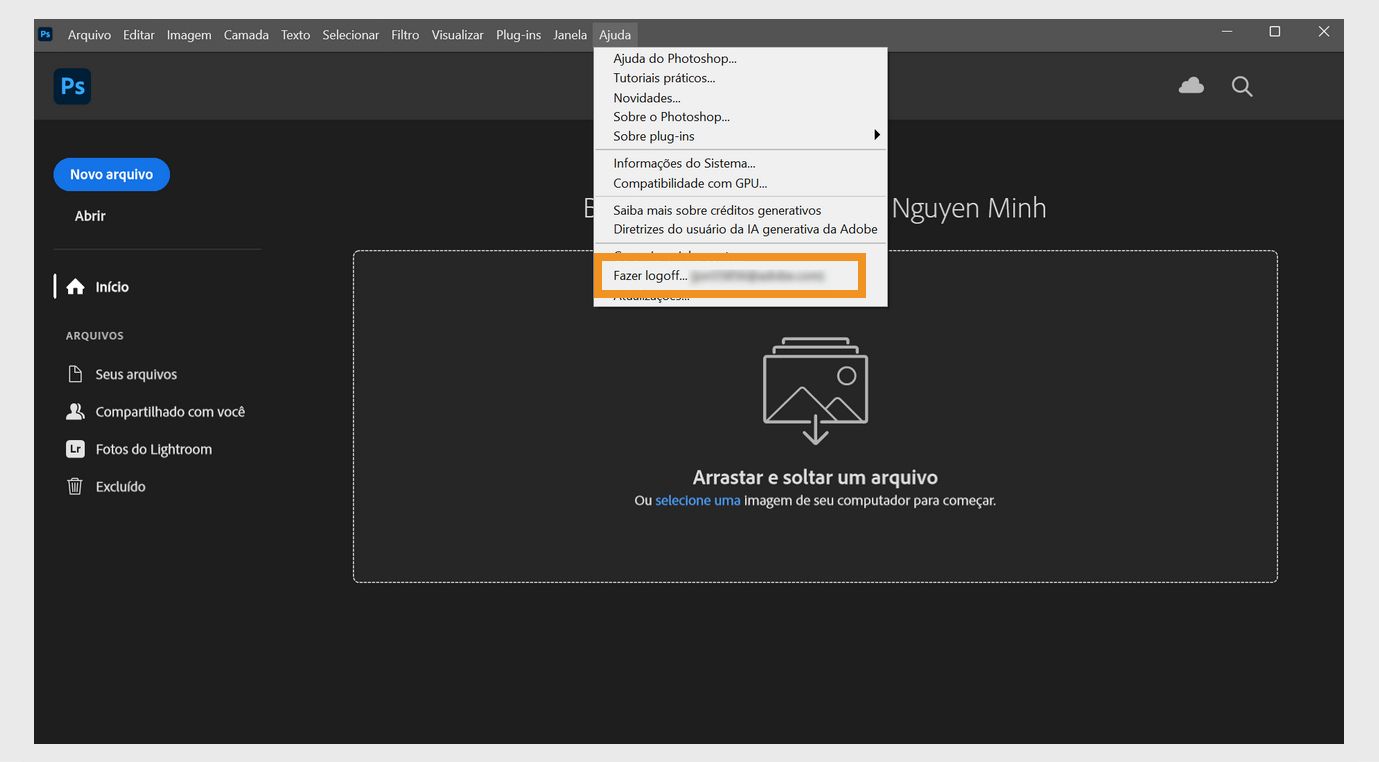Open the Texto menu
1379x762 pixels.
tap(295, 35)
